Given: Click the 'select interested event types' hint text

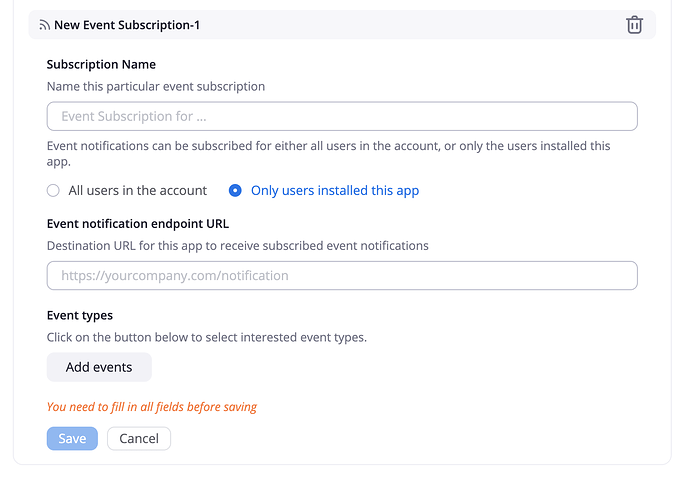Looking at the screenshot, I should (206, 337).
